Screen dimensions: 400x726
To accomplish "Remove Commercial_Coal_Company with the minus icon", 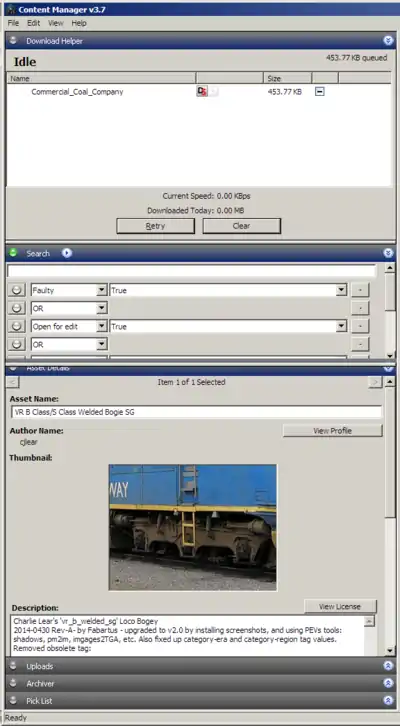I will tap(319, 92).
